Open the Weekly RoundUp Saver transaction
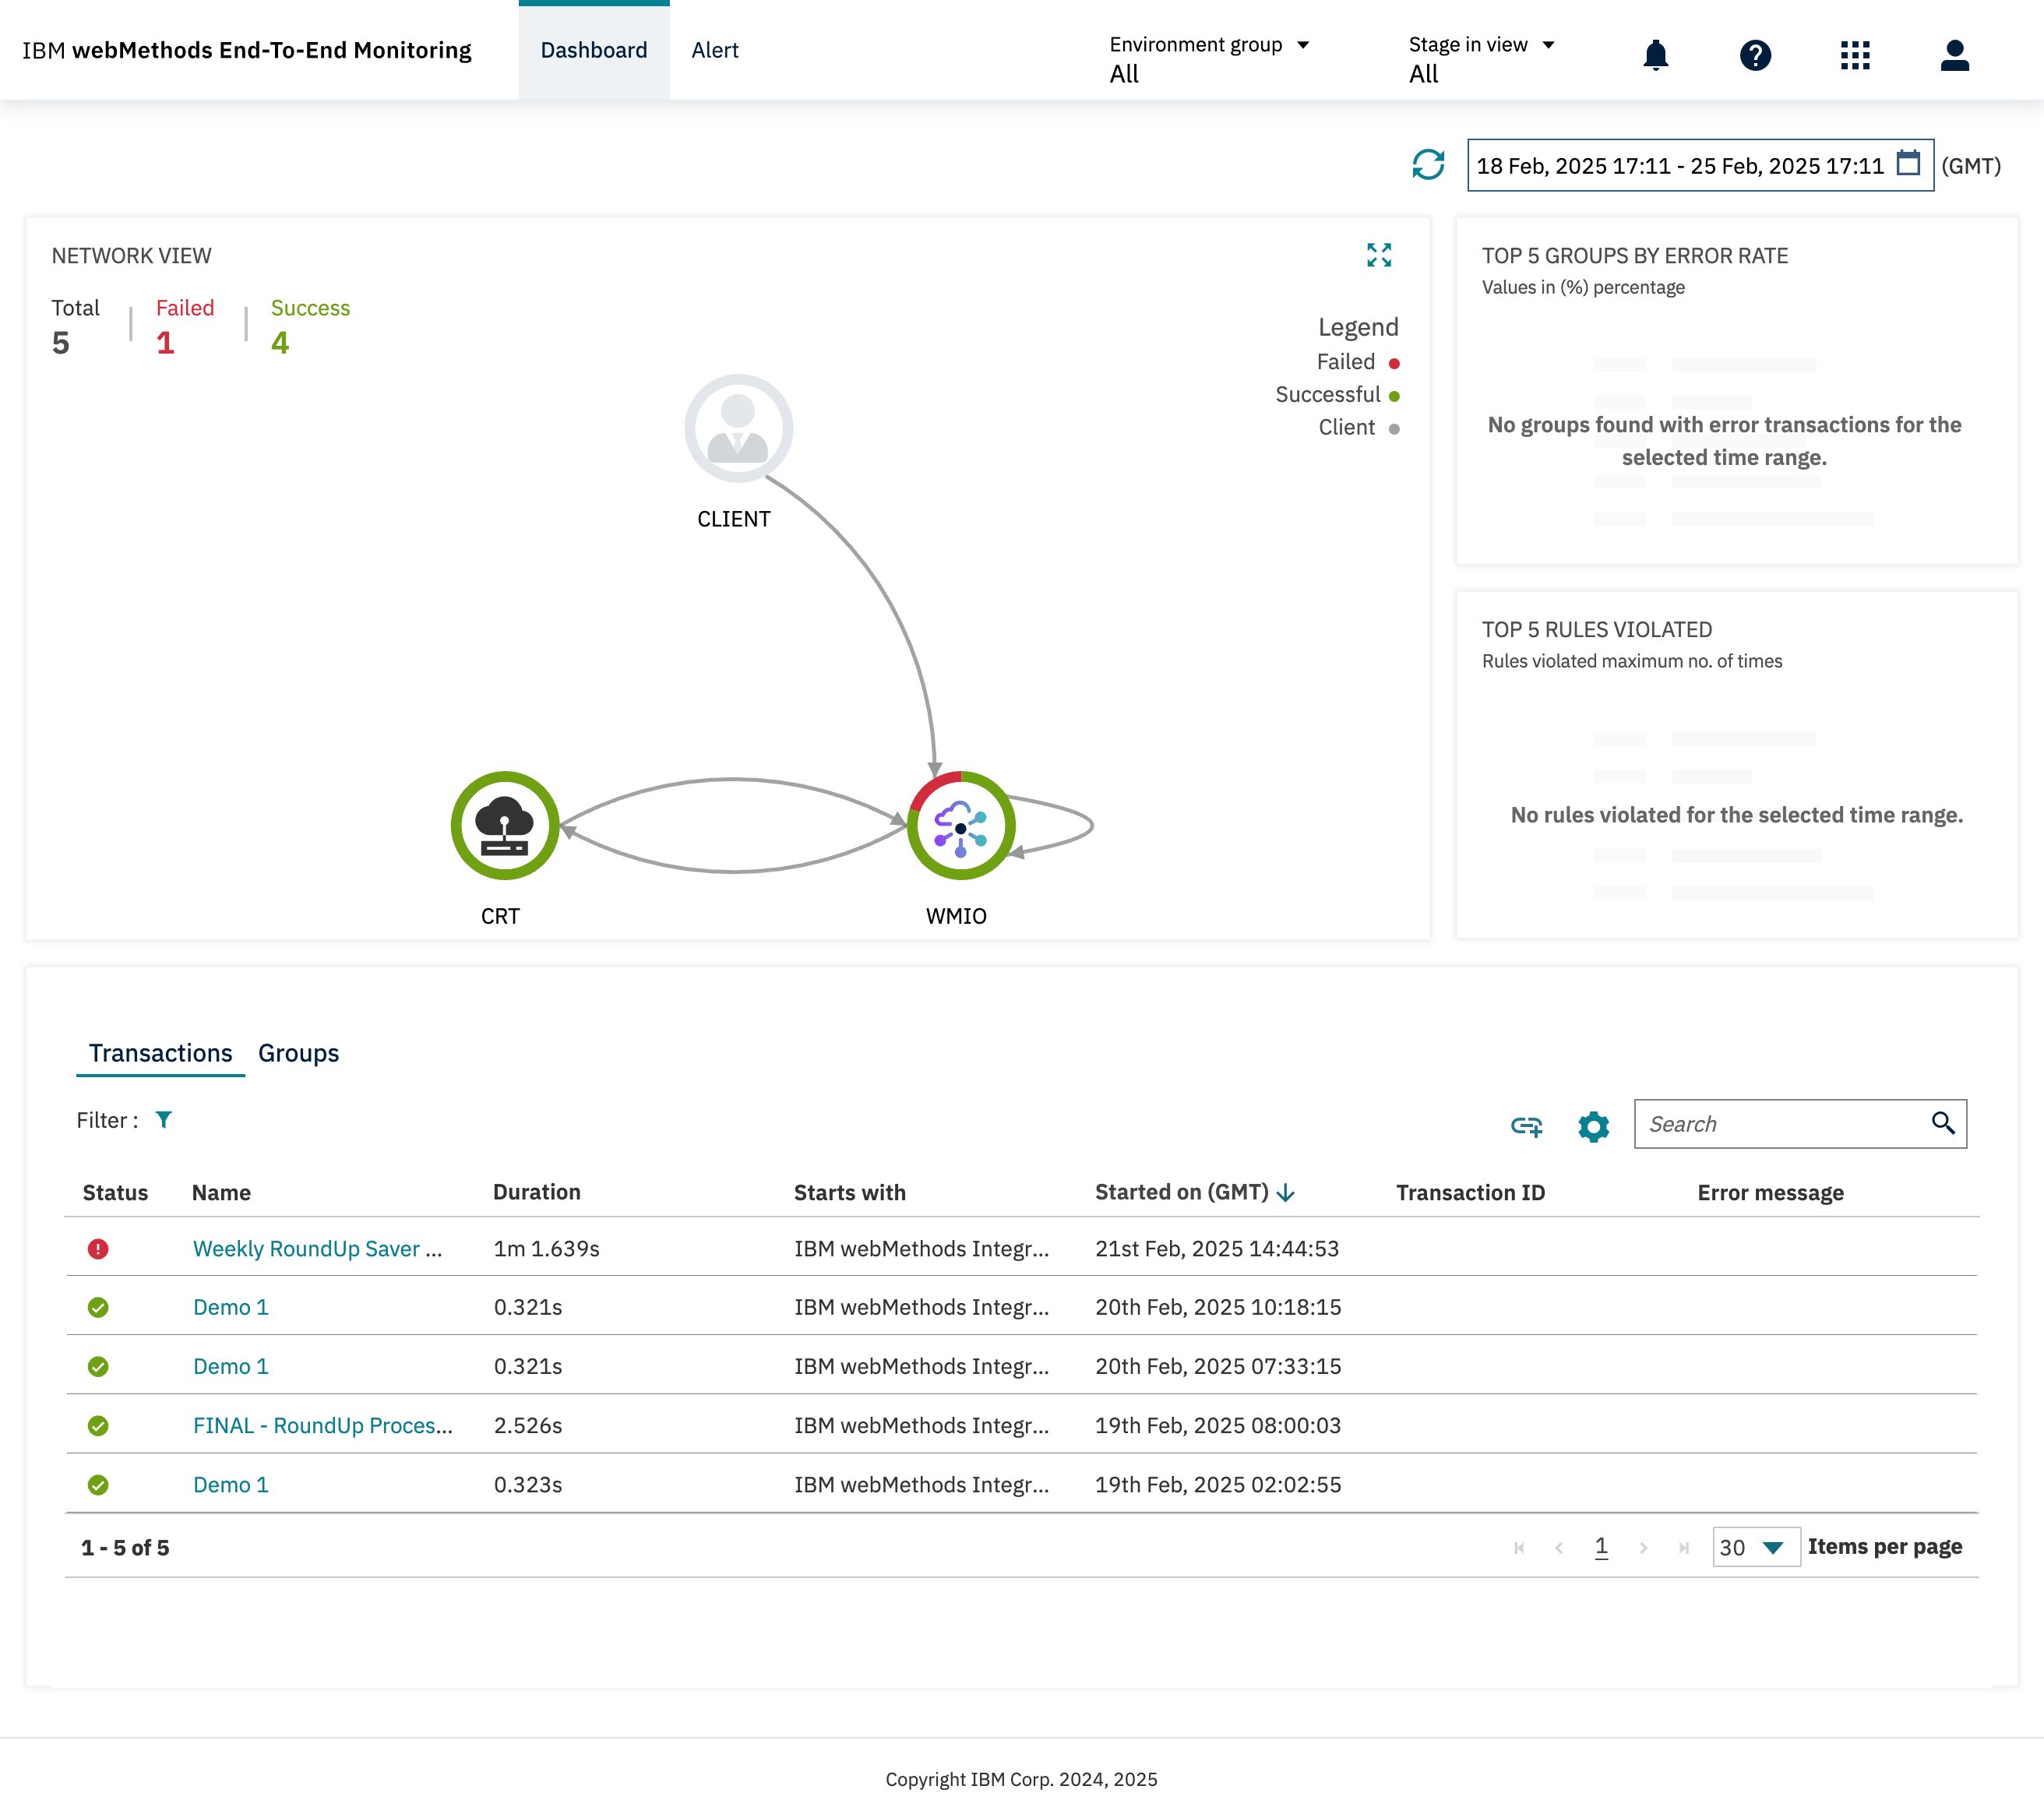 (317, 1248)
